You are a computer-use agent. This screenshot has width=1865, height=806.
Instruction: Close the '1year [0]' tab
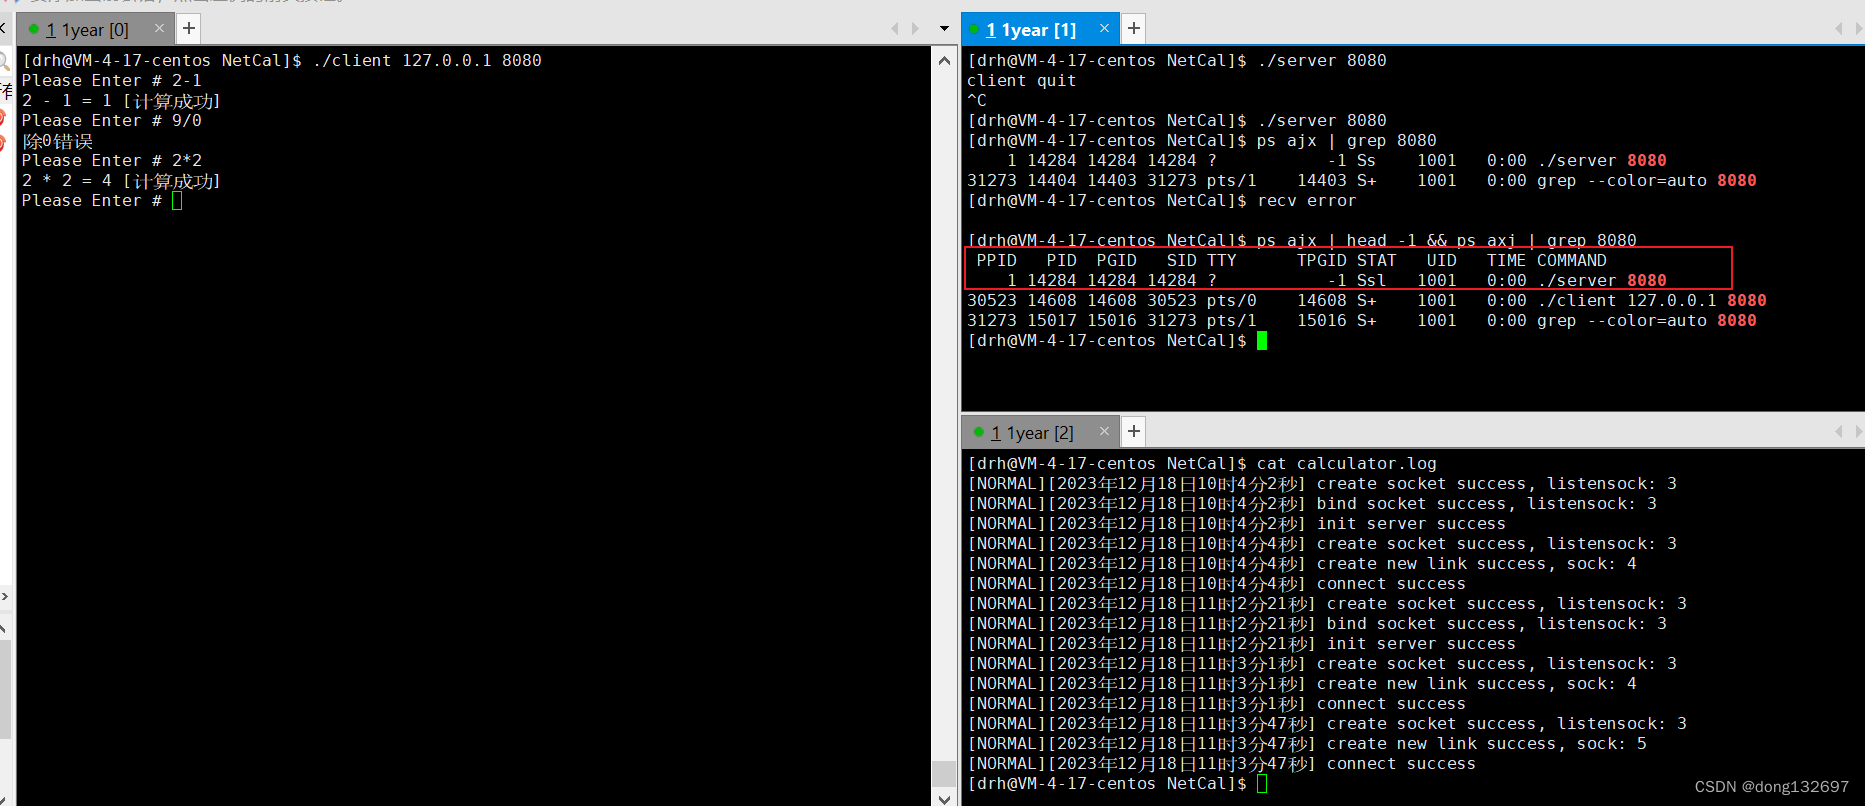tap(159, 29)
